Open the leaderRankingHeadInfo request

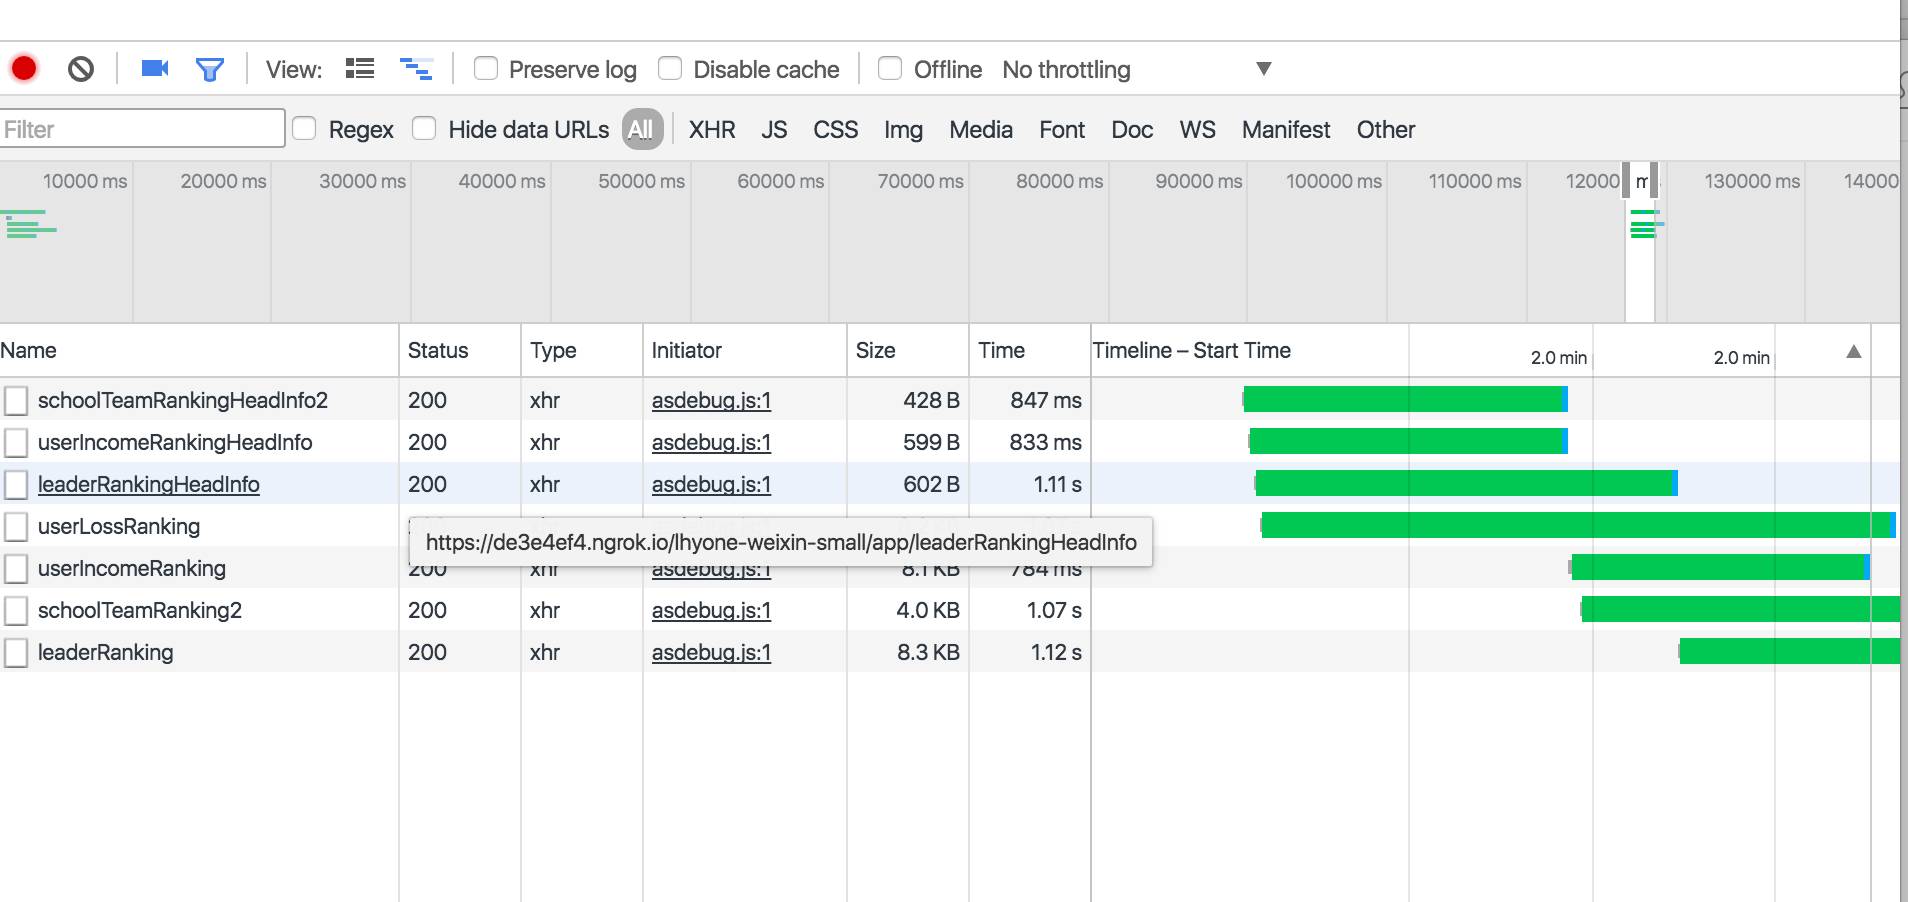coord(148,485)
